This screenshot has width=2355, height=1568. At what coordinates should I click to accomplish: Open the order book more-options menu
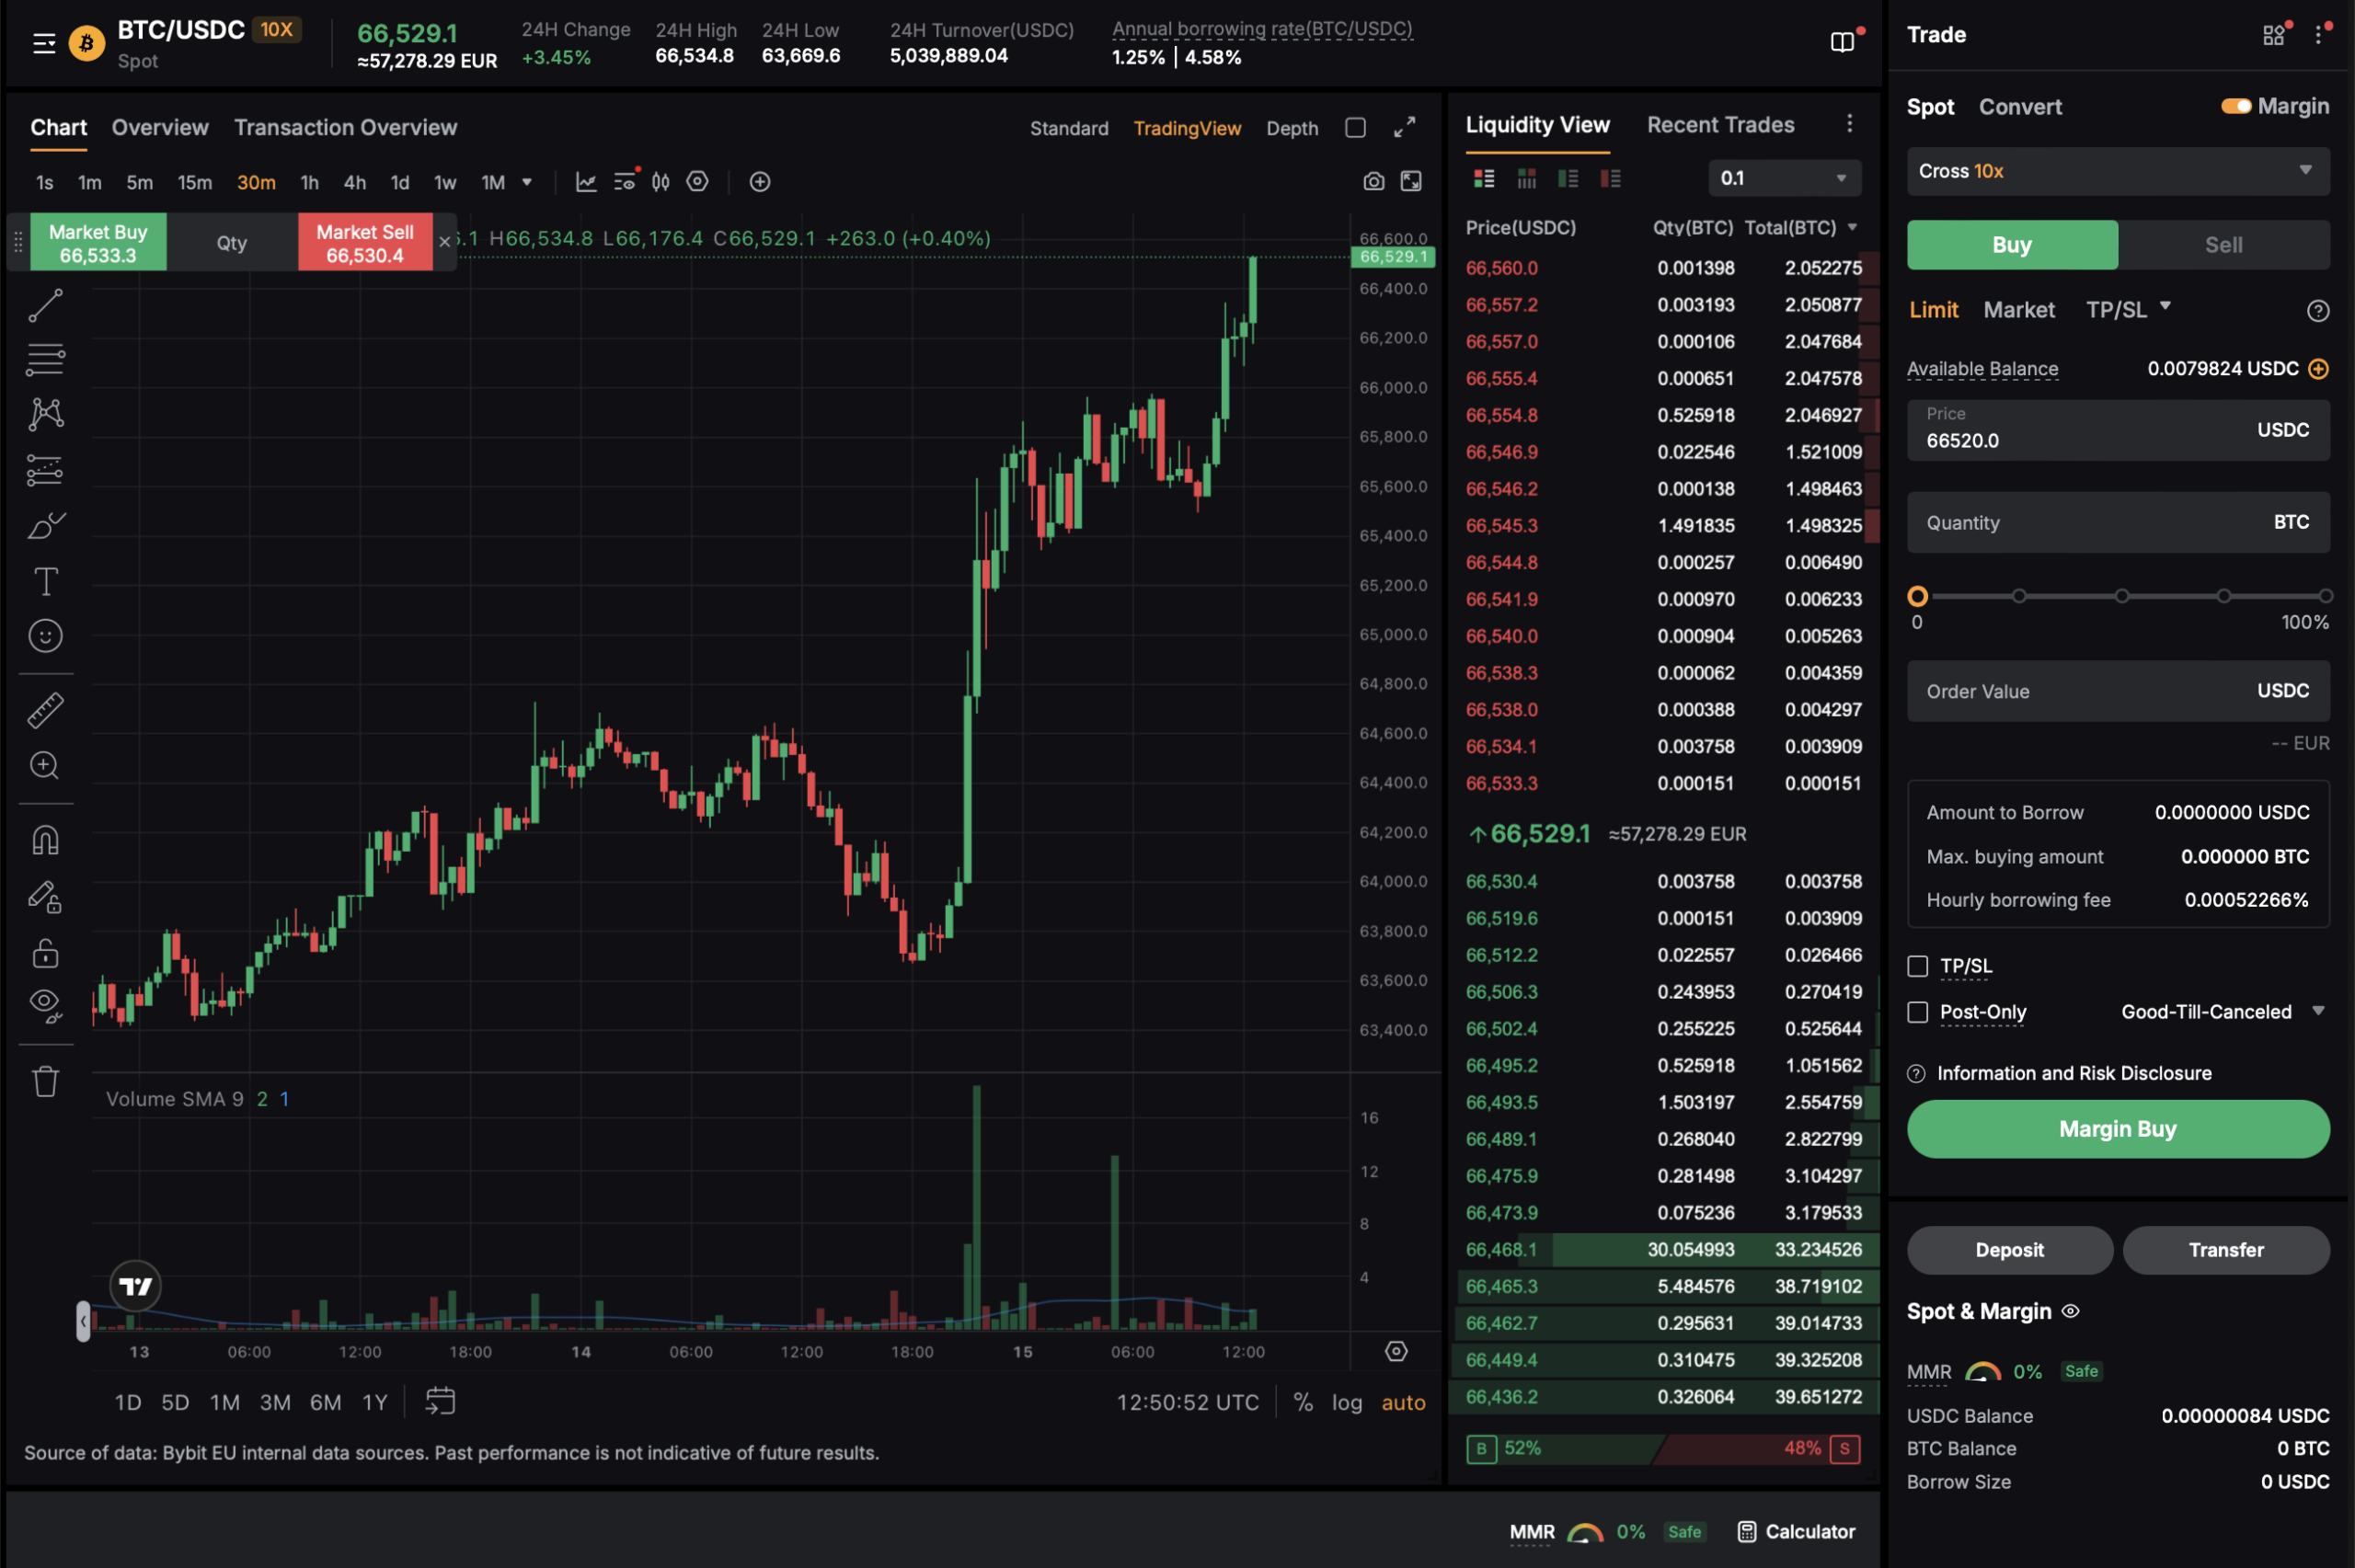click(1849, 123)
